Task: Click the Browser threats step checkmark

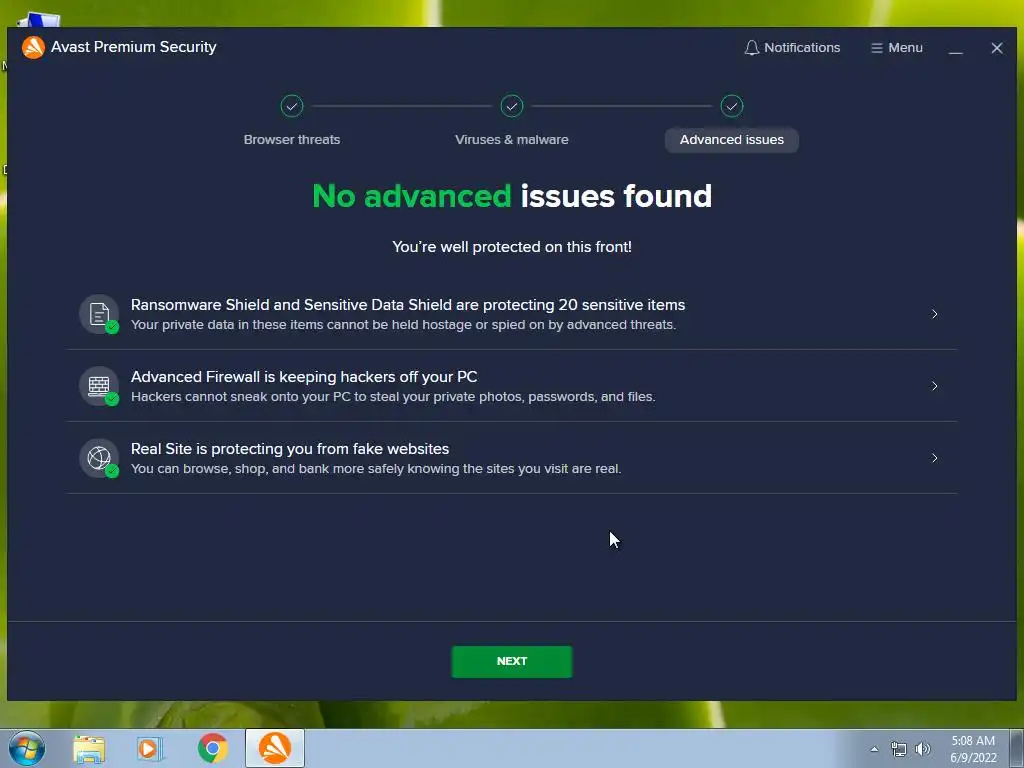Action: [292, 106]
